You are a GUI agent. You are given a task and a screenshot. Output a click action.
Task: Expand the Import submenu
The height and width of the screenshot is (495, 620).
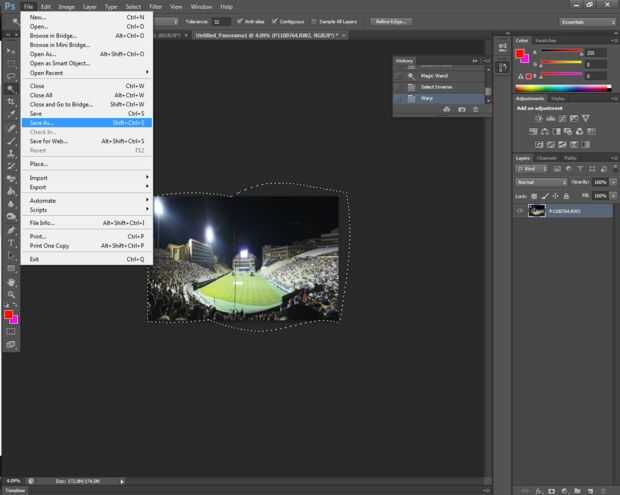click(x=87, y=178)
